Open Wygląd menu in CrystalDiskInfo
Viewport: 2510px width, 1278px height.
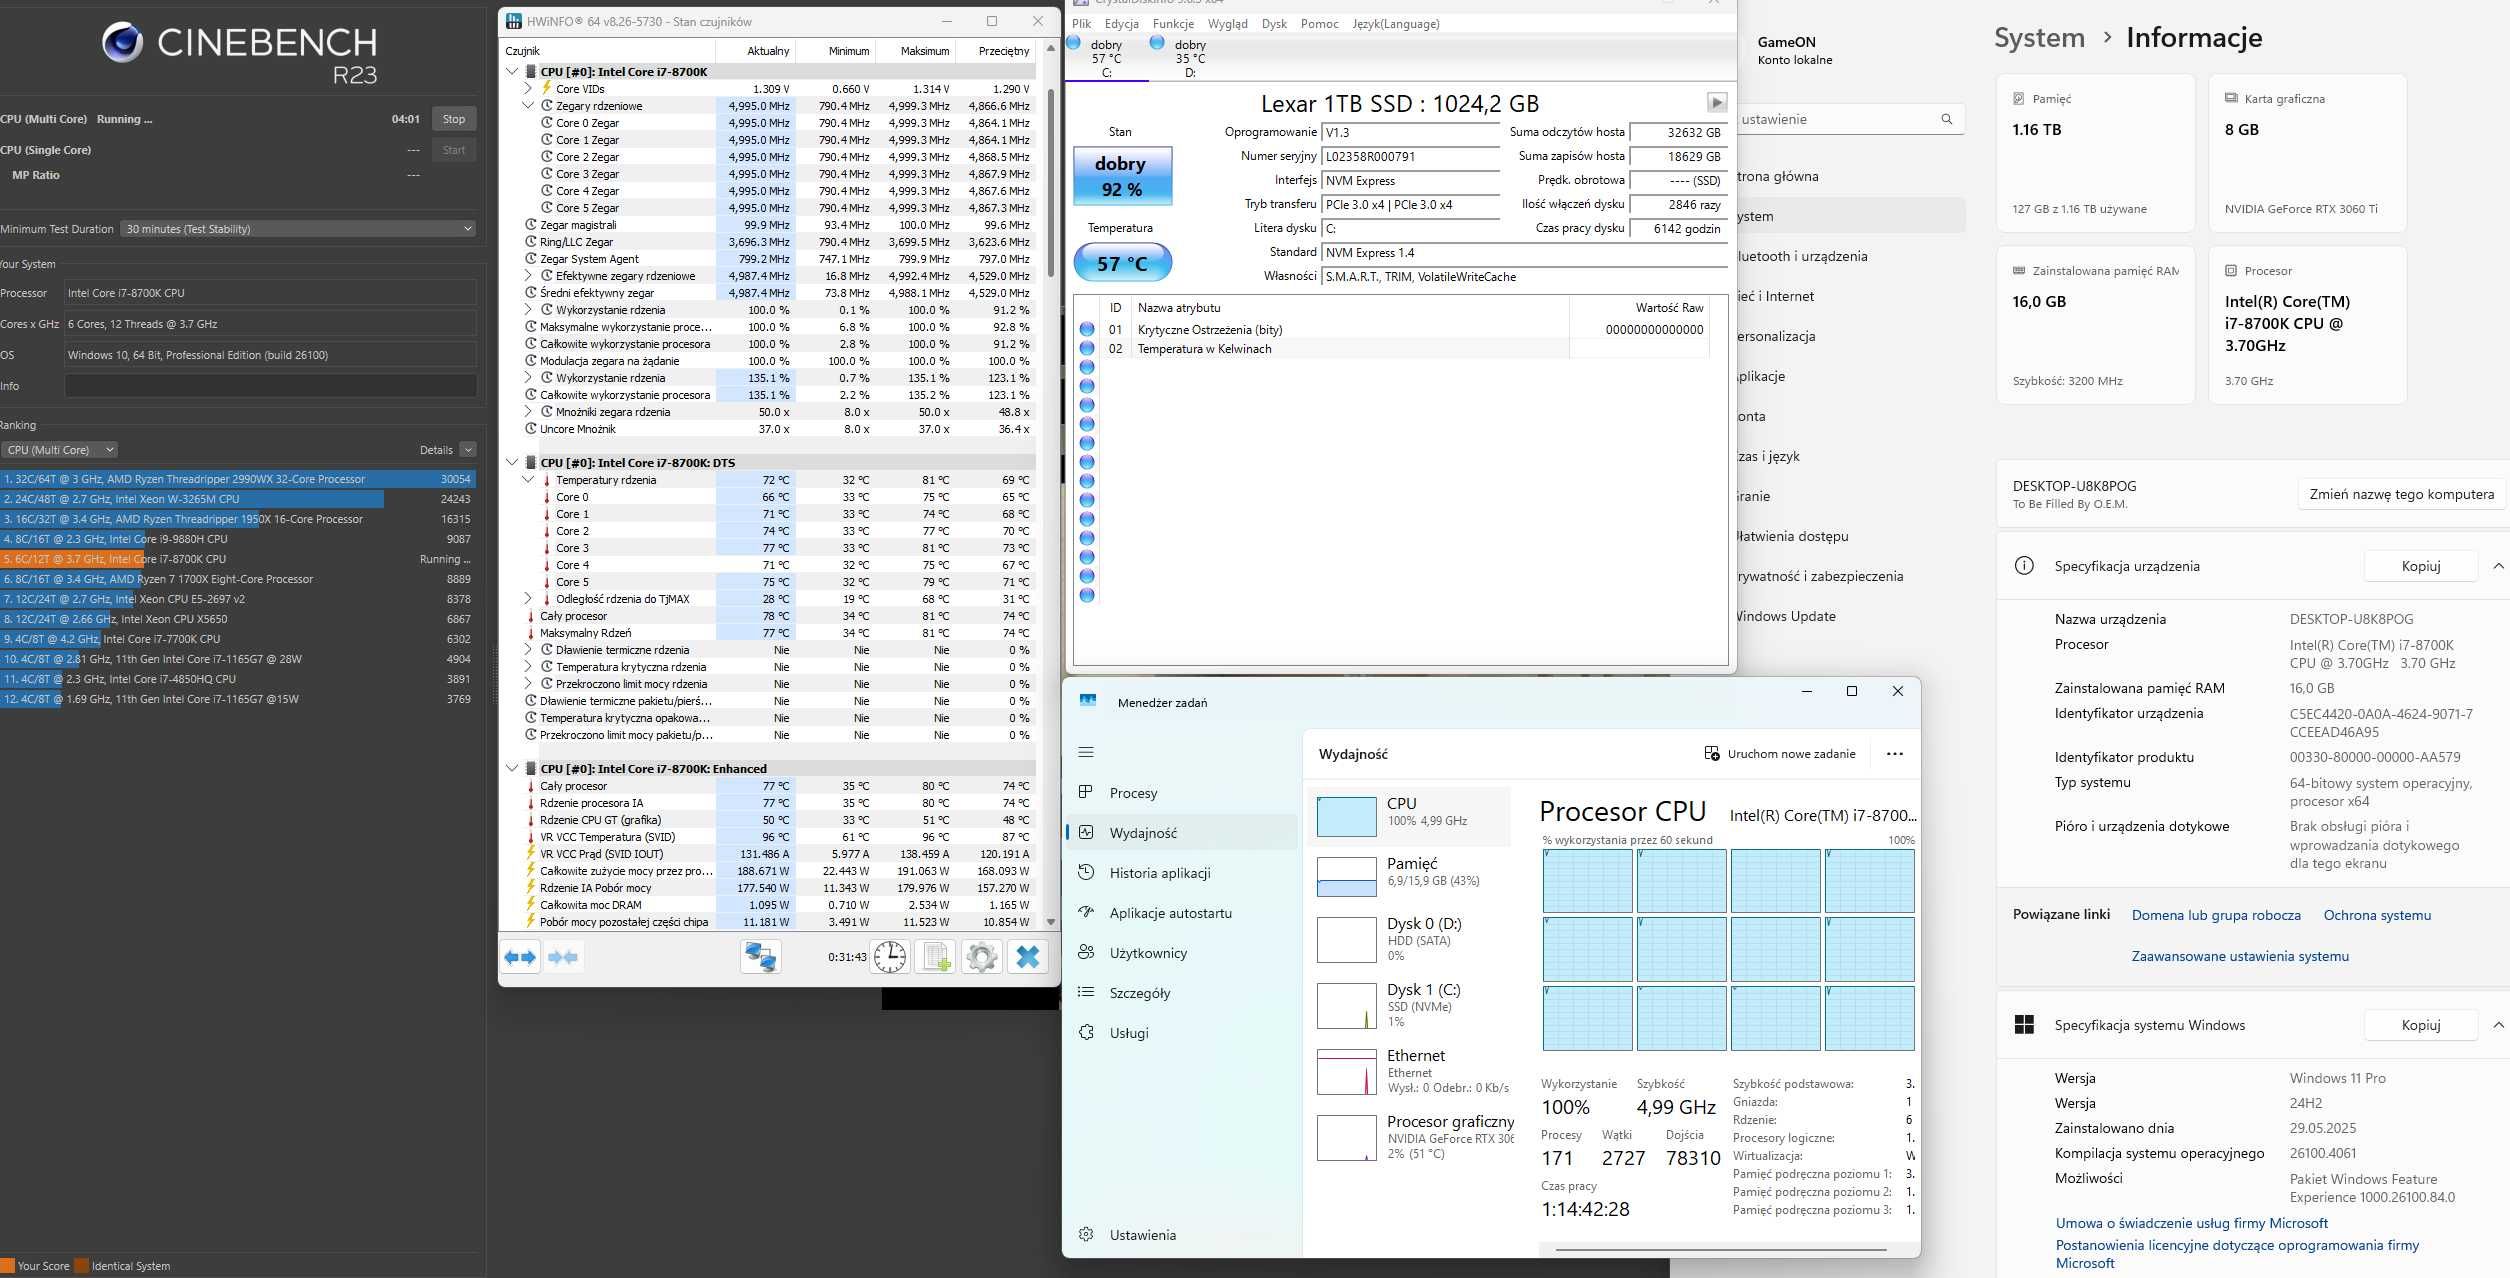tap(1227, 24)
